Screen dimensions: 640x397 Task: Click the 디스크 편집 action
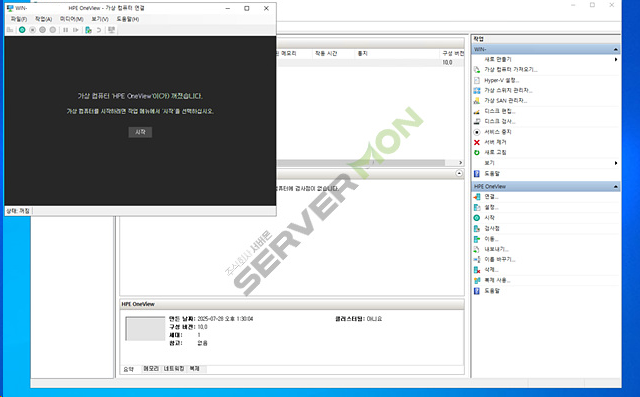click(500, 111)
